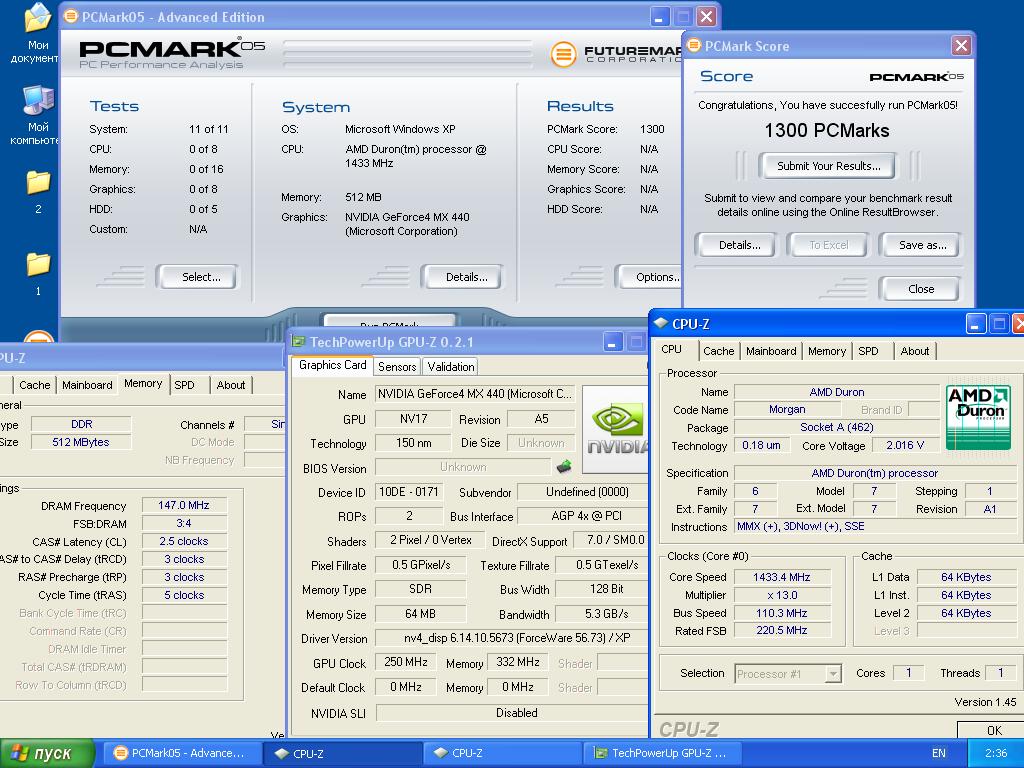The height and width of the screenshot is (768, 1024).
Task: Click the GPU-Z BIOS save chip icon
Action: click(x=564, y=466)
